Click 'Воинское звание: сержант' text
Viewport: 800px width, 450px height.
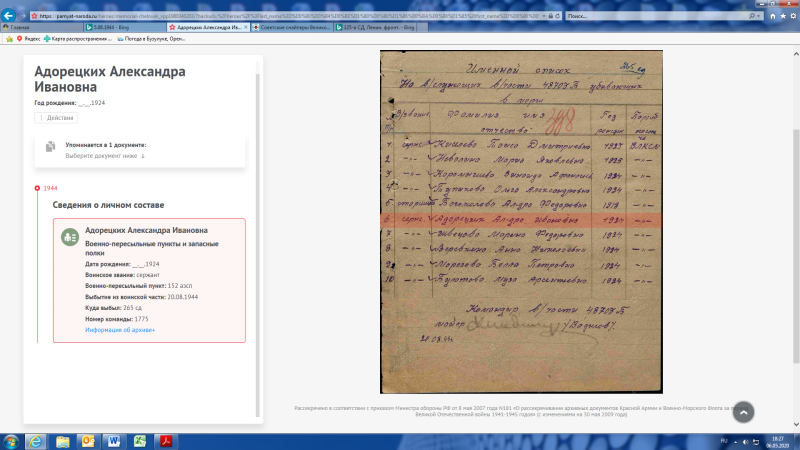click(122, 275)
